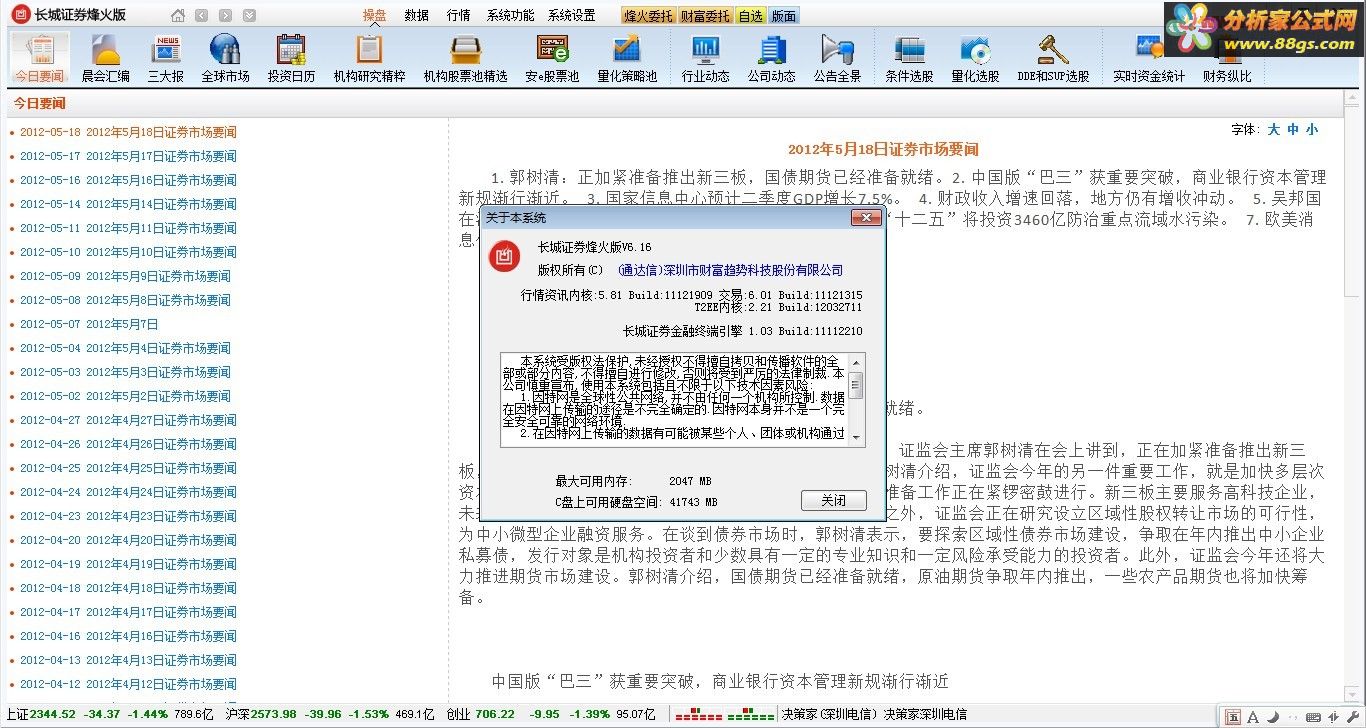Open 2012-04-27 市场要闻 entry
The height and width of the screenshot is (728, 1366).
pos(128,420)
